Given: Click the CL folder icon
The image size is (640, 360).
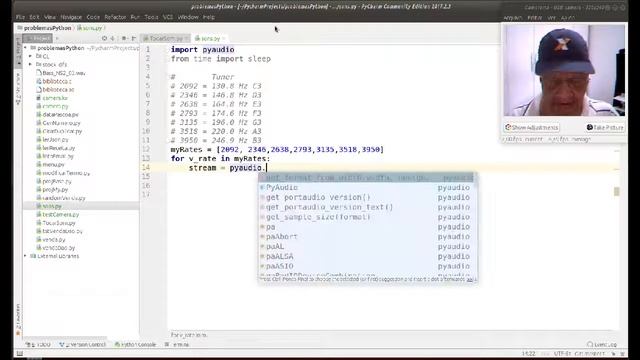Looking at the screenshot, I should point(38,56).
